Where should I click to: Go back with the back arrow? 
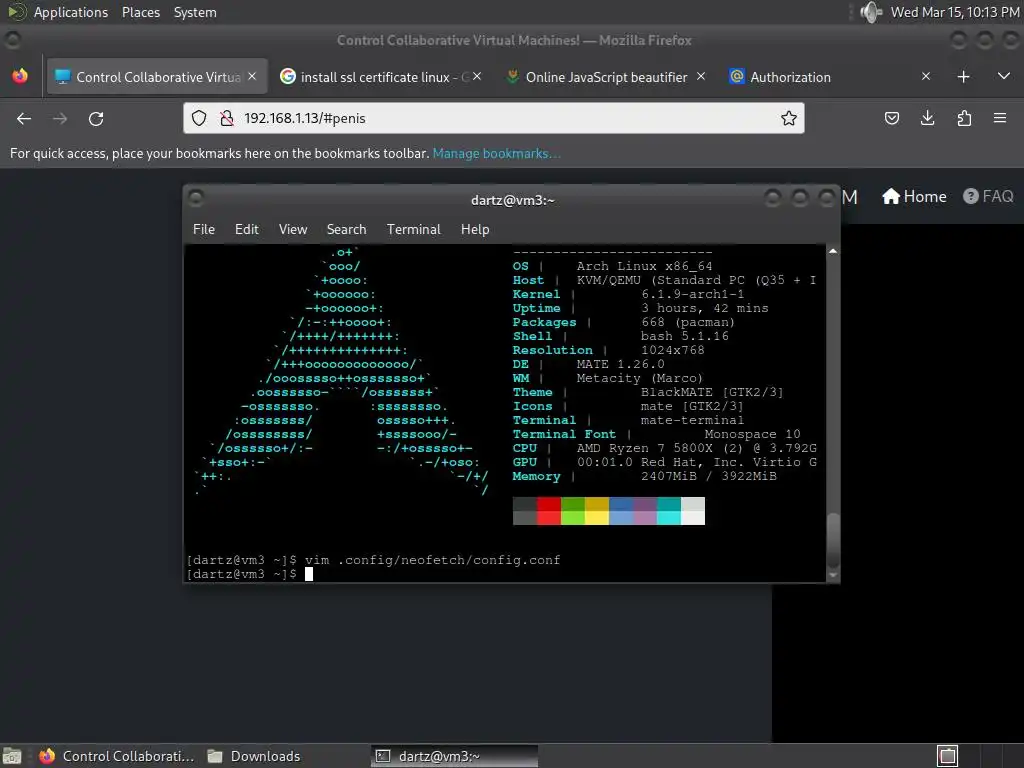click(24, 118)
